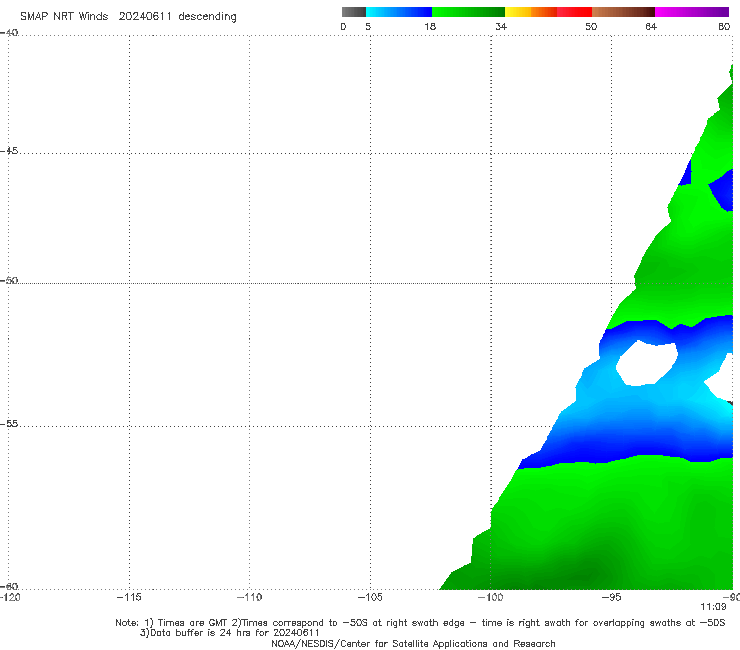The height and width of the screenshot is (650, 740).
Task: Click the gray 0-5 color bar segment
Action: pyautogui.click(x=354, y=12)
